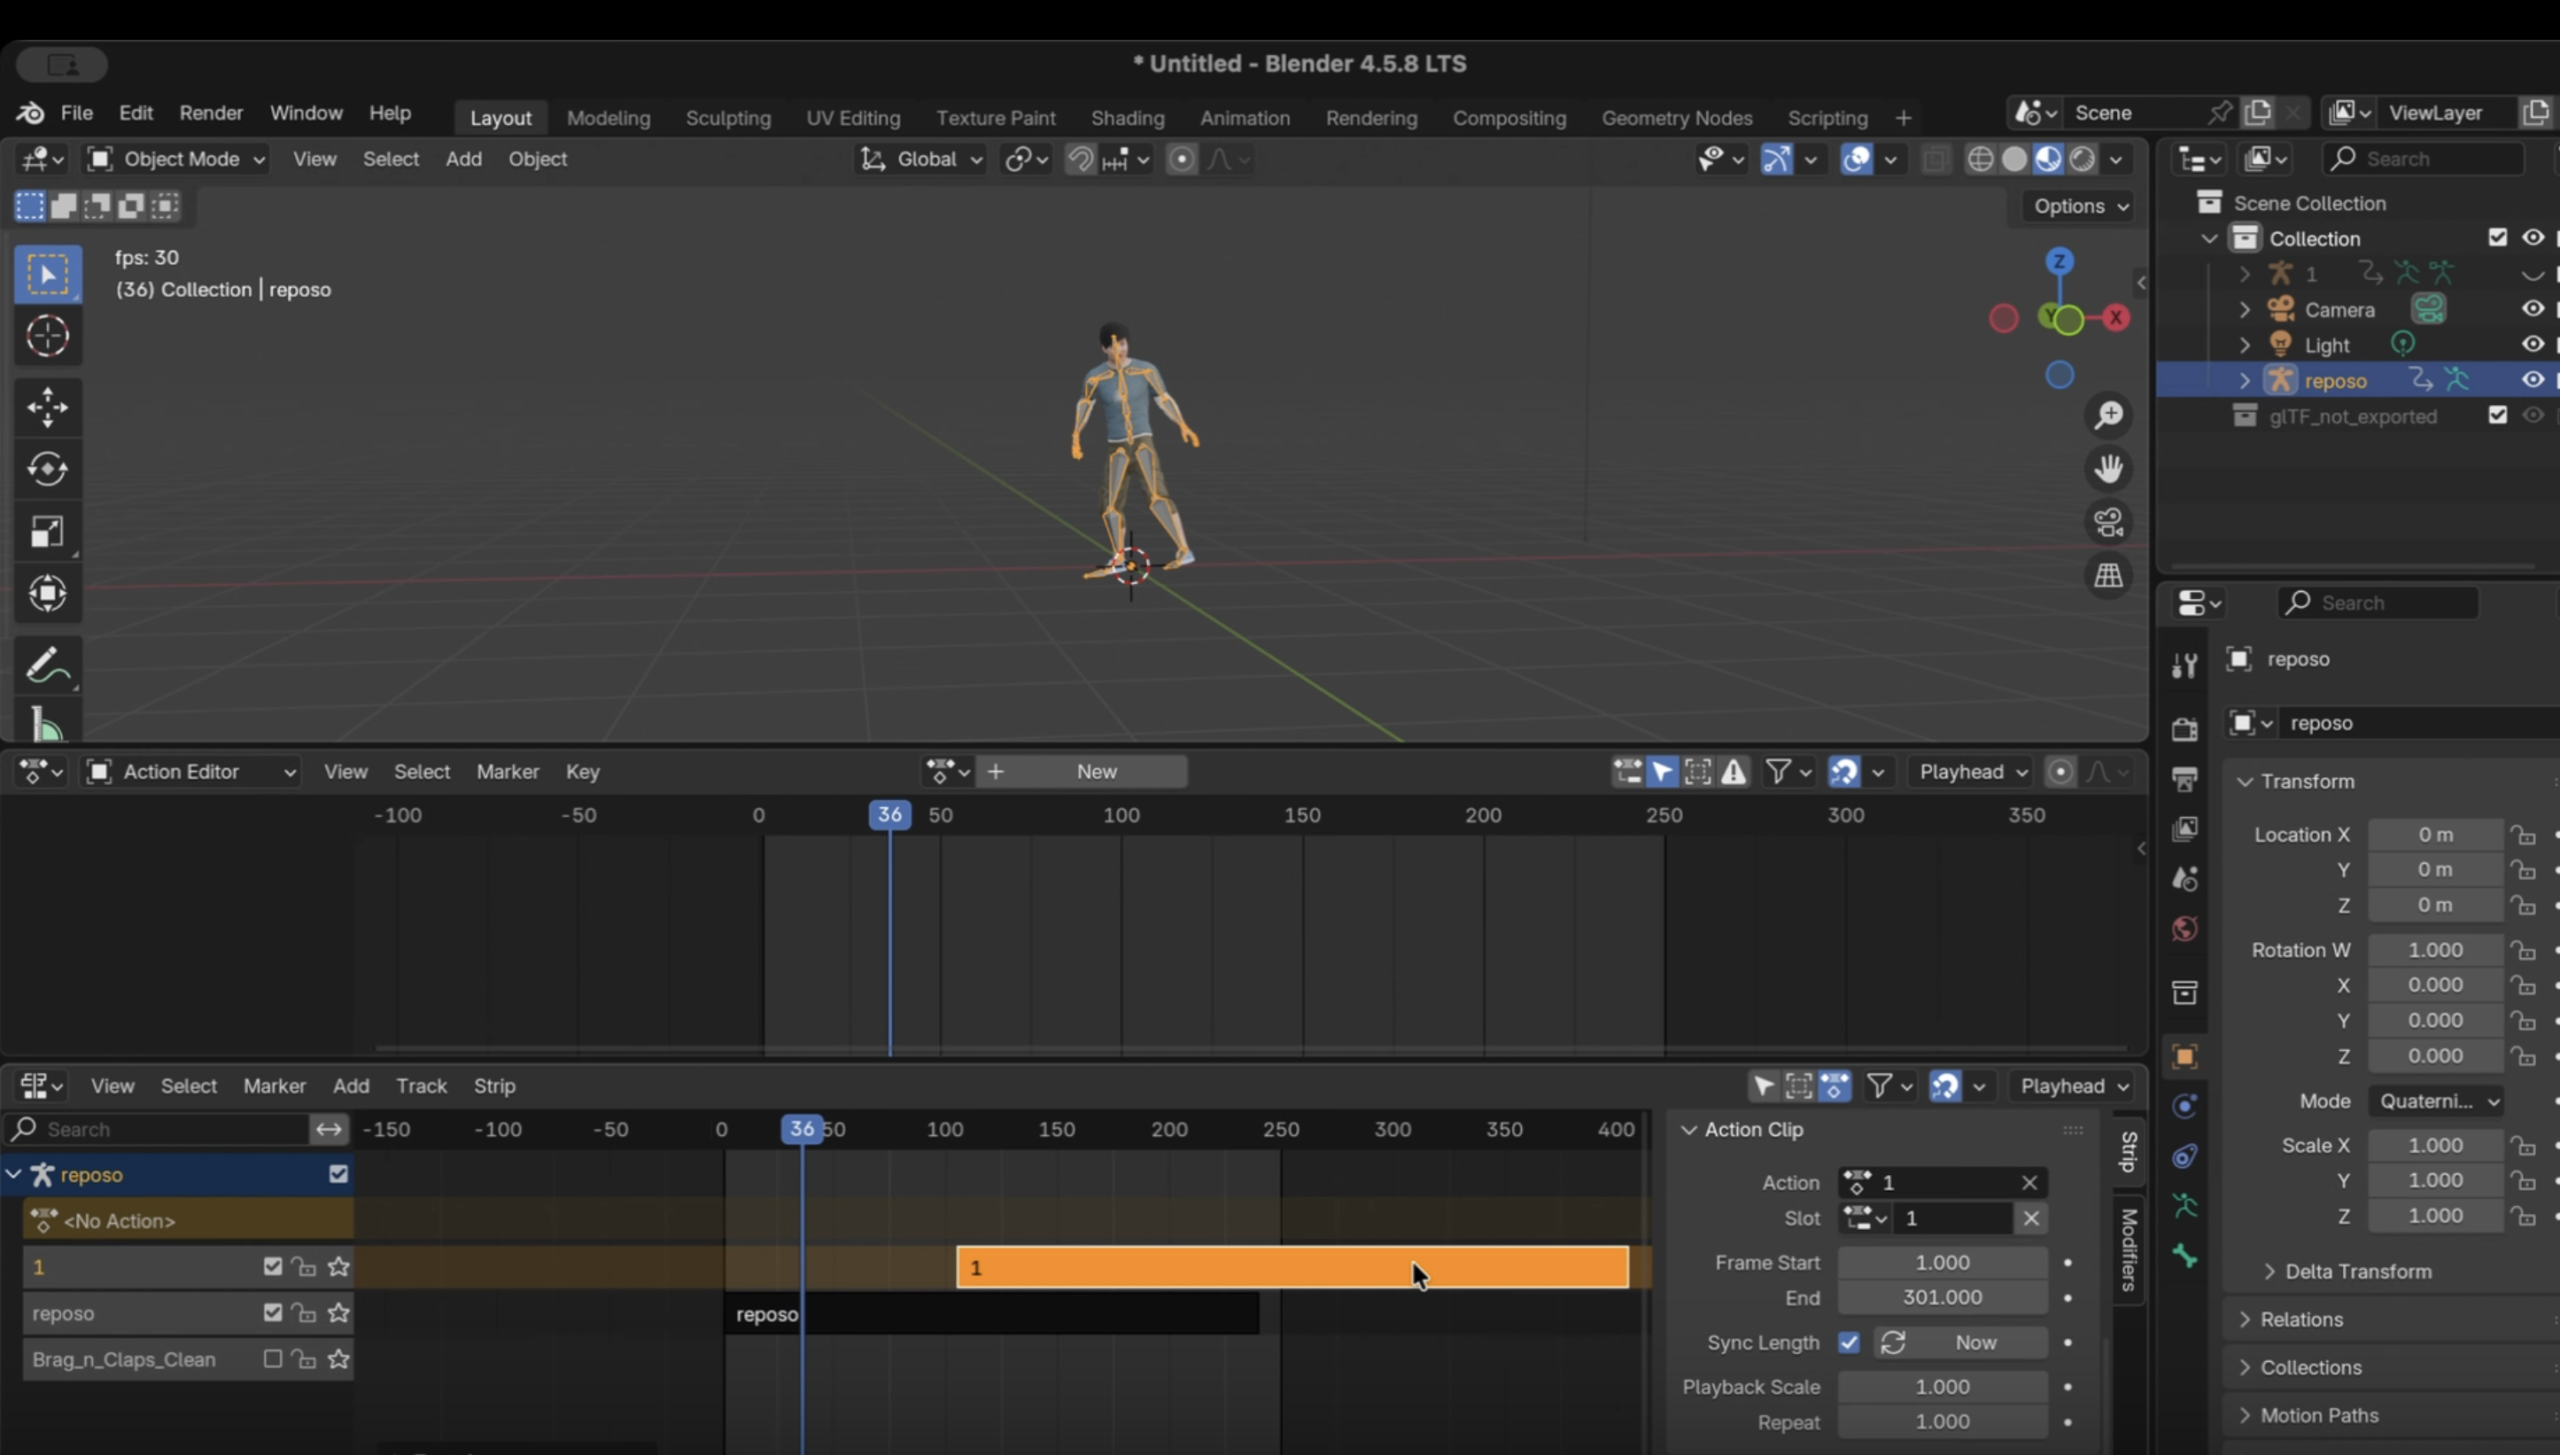Uncheck Sync Length checkbox
Viewport: 2560px width, 1455px height.
[x=1849, y=1342]
